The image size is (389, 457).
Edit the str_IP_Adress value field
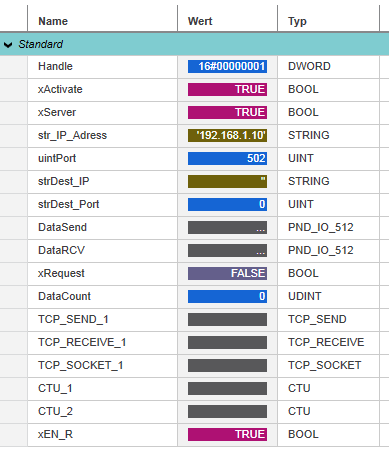click(x=227, y=135)
